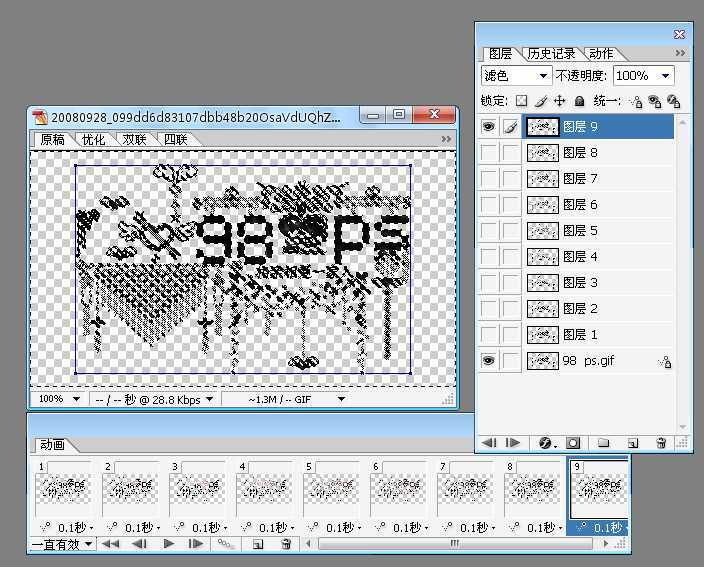Click the lock all padlock icon

pyautogui.click(x=578, y=101)
